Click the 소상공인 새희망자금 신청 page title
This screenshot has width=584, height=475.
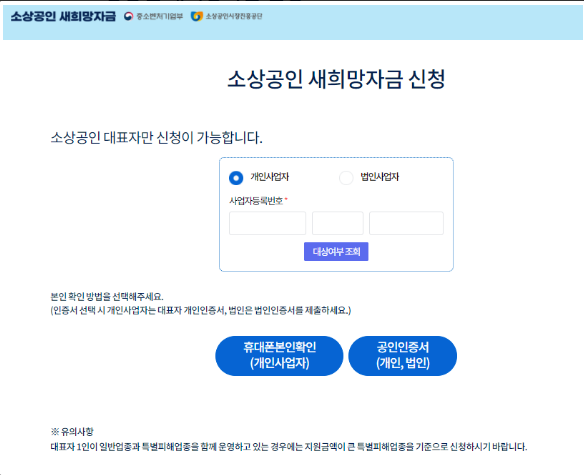point(336,79)
